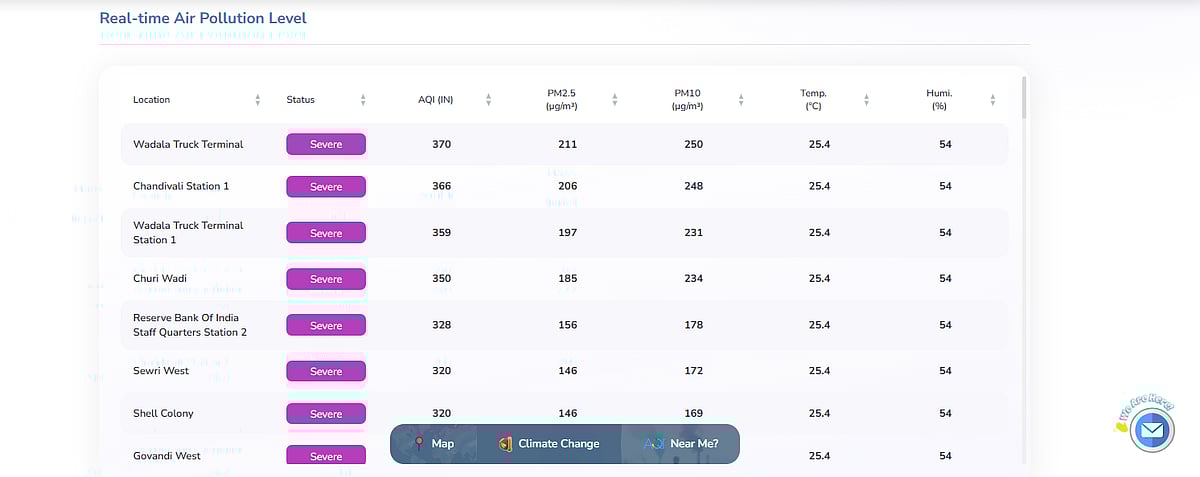The height and width of the screenshot is (477, 1200).
Task: Click Severe badge for Shell Colony
Action: click(x=326, y=414)
